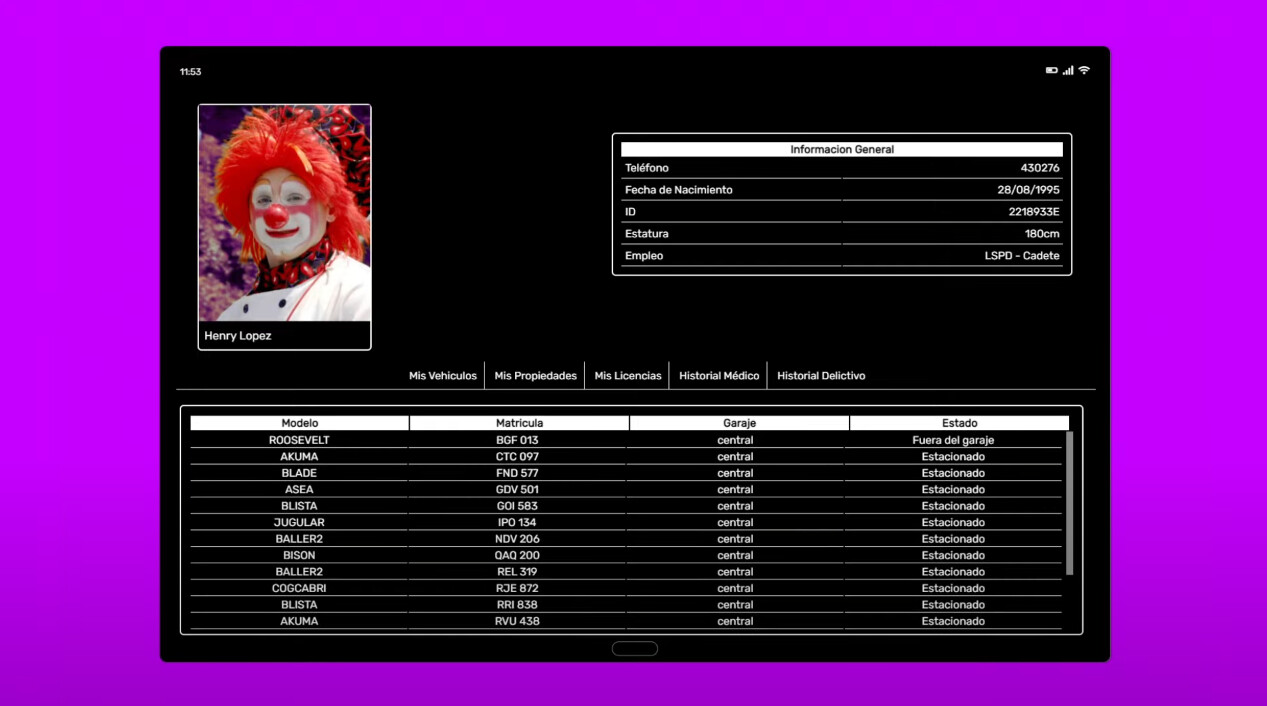The height and width of the screenshot is (706, 1267).
Task: Click the LSPD - Cadete job value
Action: point(1022,256)
